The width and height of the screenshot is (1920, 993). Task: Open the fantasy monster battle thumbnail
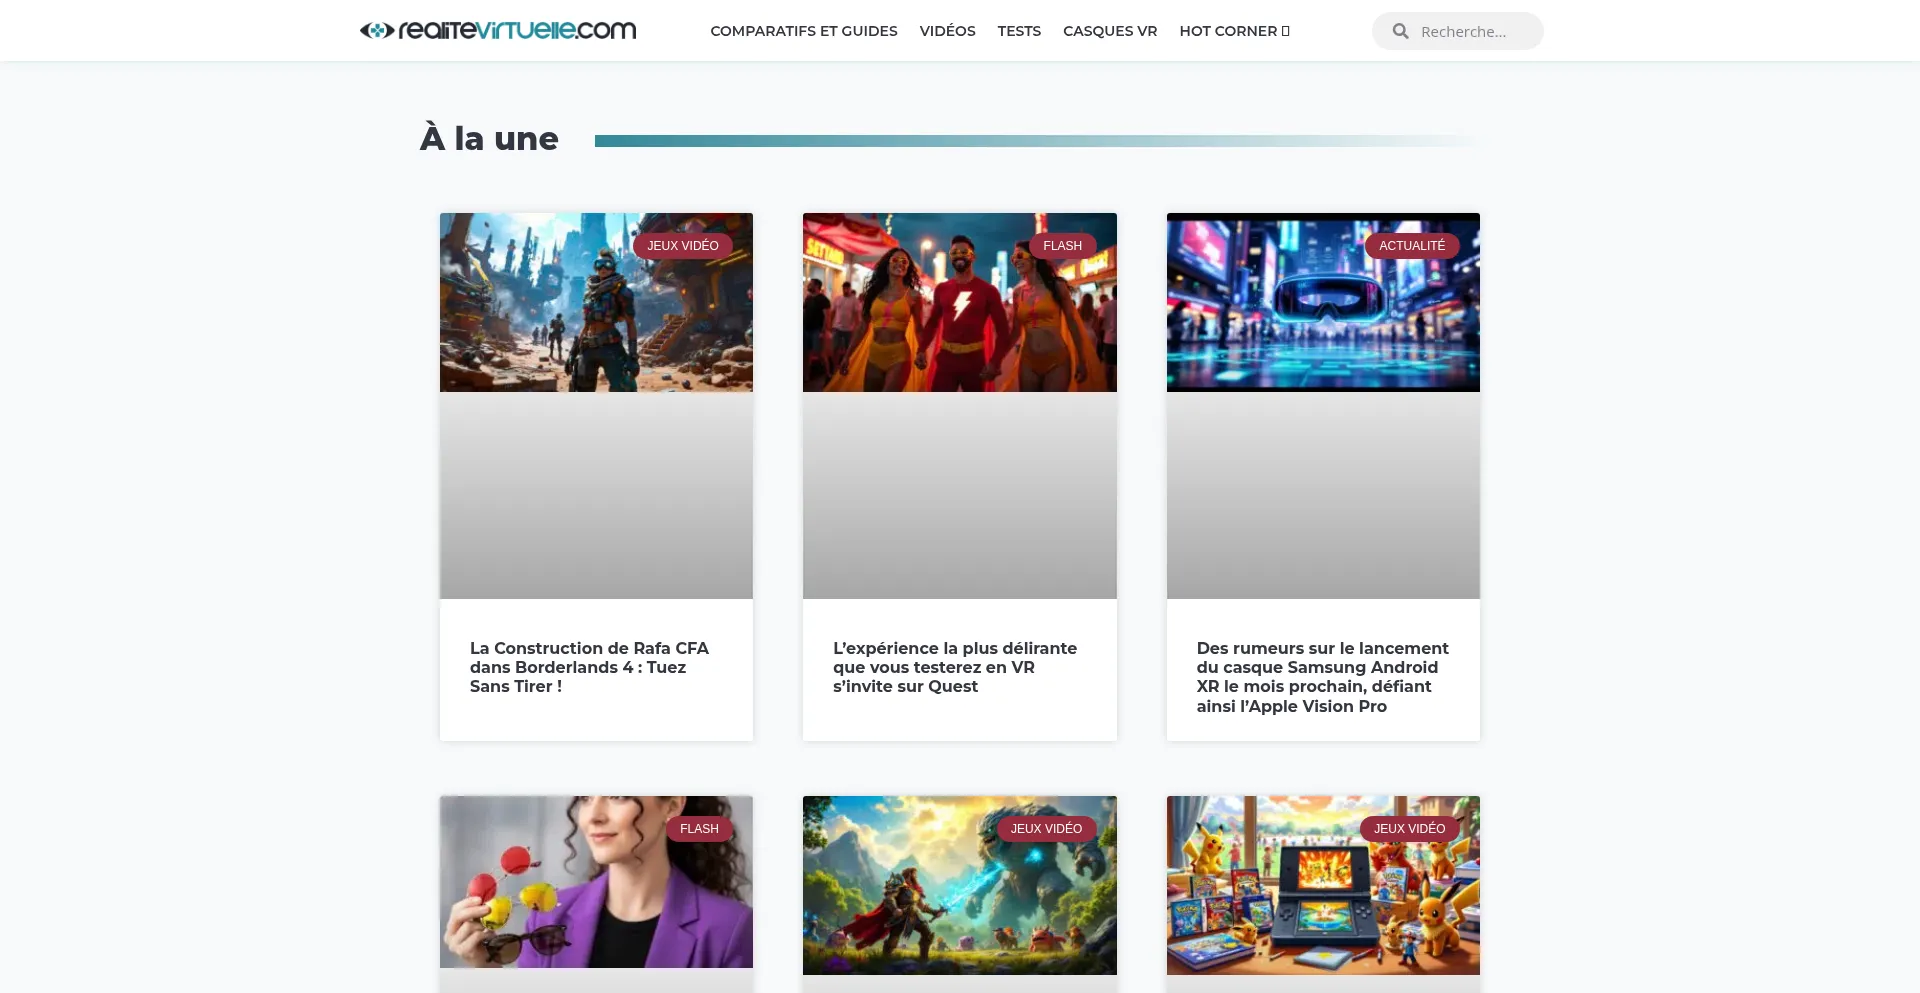(959, 885)
